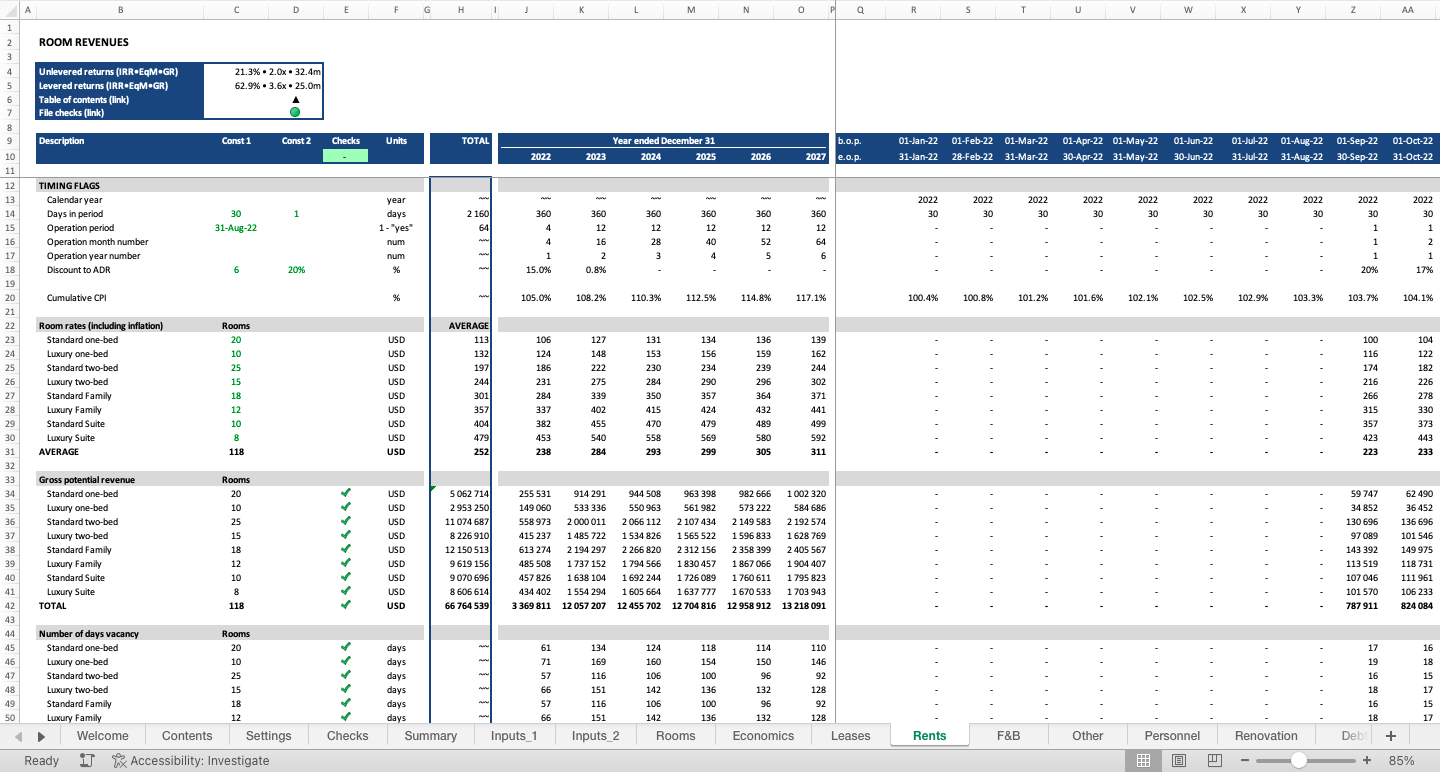This screenshot has height=772, width=1440.
Task: Open the Economics sheet tab
Action: [763, 736]
